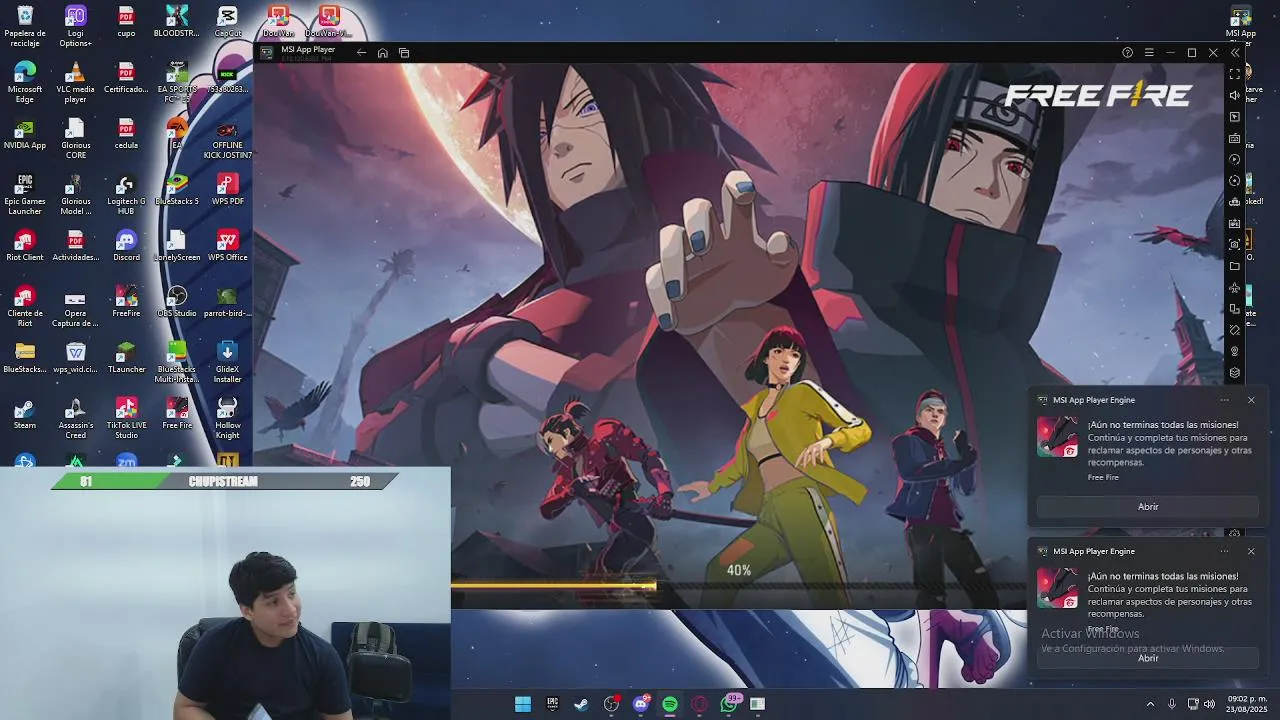The image size is (1280, 720).
Task: Go back in MSI App Player
Action: [x=361, y=53]
